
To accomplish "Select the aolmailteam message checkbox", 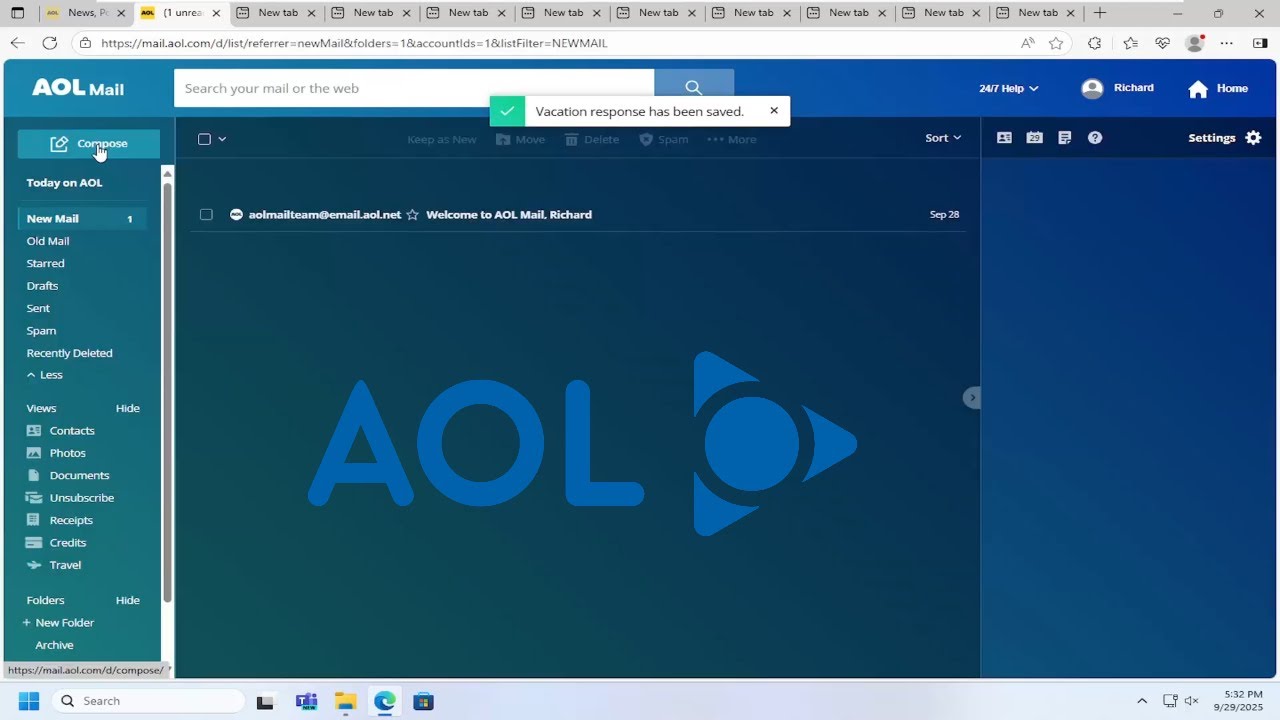I will click(206, 214).
